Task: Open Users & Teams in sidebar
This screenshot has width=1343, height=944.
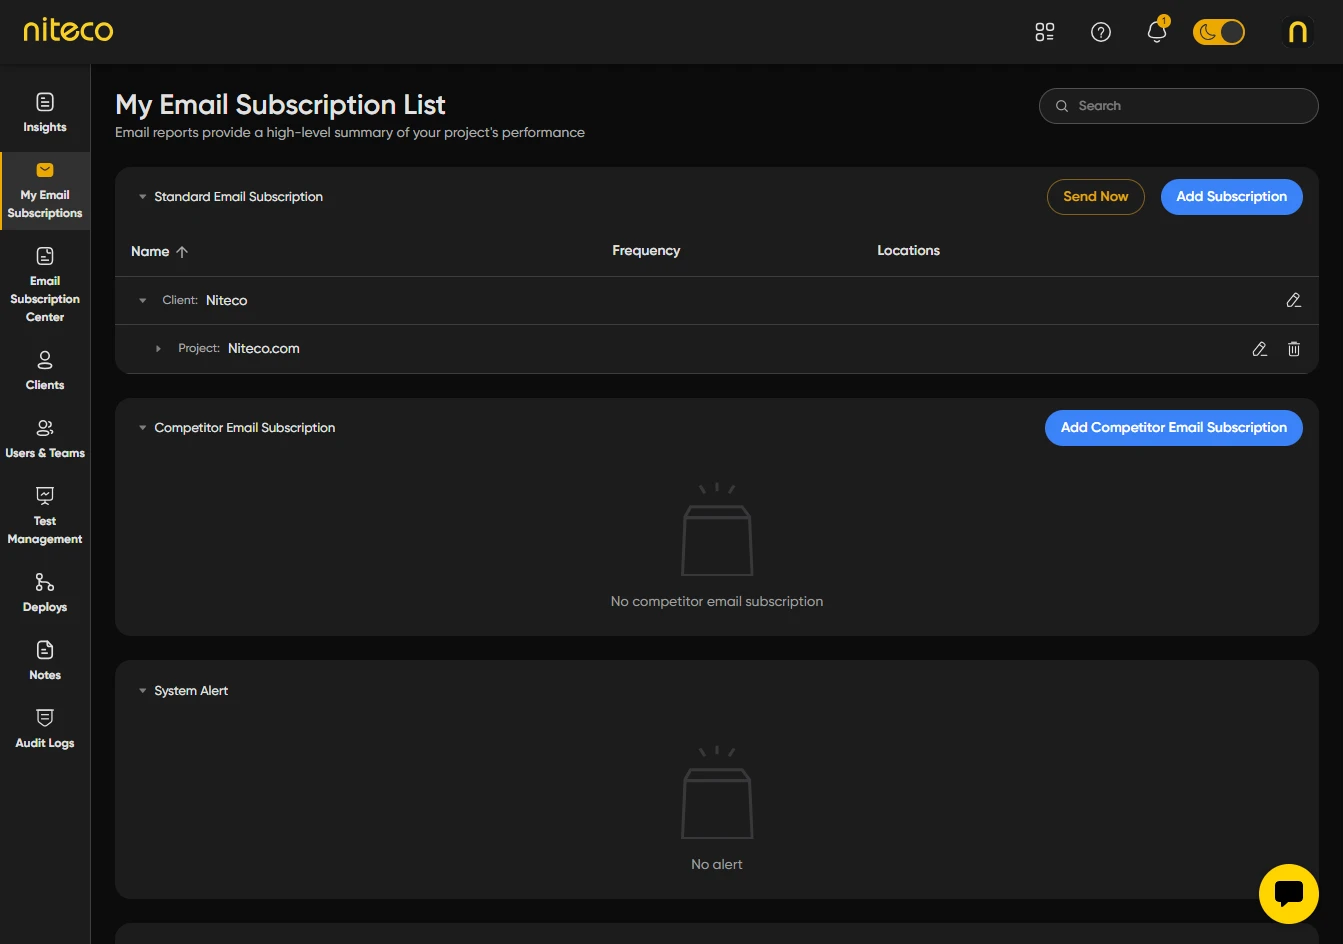Action: click(x=45, y=439)
